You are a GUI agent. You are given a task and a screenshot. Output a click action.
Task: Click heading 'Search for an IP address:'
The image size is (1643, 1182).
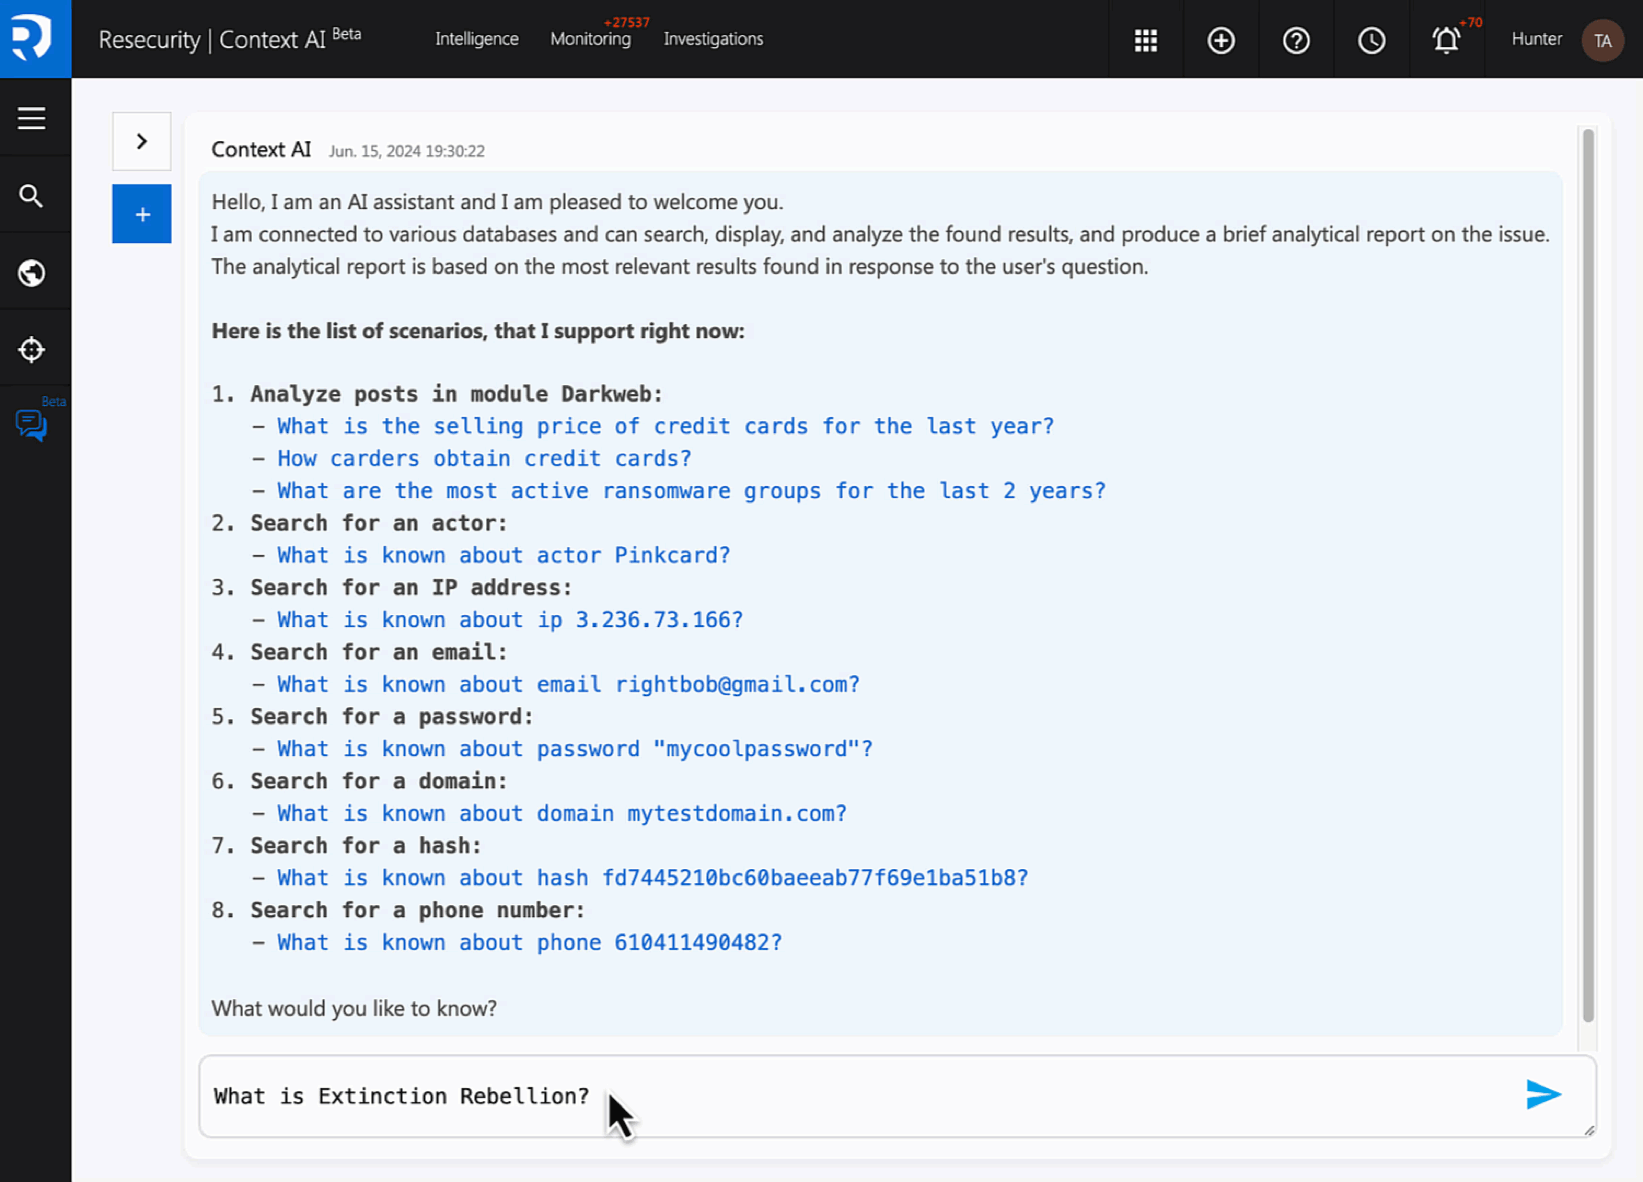[411, 588]
